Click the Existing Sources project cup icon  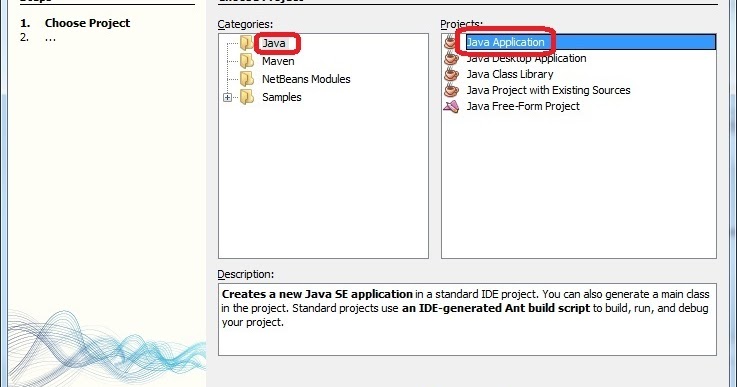tap(451, 90)
